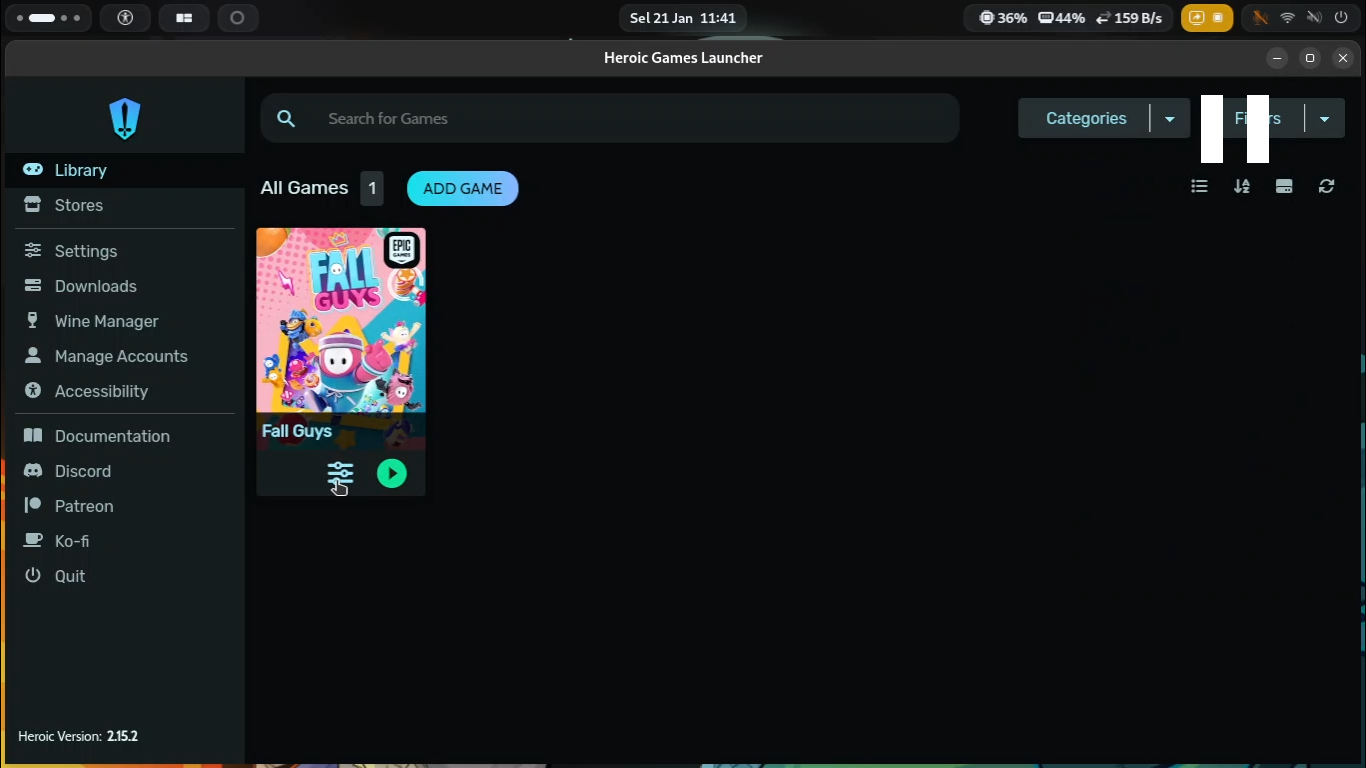The width and height of the screenshot is (1366, 768).
Task: Switch library to list view icon
Action: point(1199,186)
